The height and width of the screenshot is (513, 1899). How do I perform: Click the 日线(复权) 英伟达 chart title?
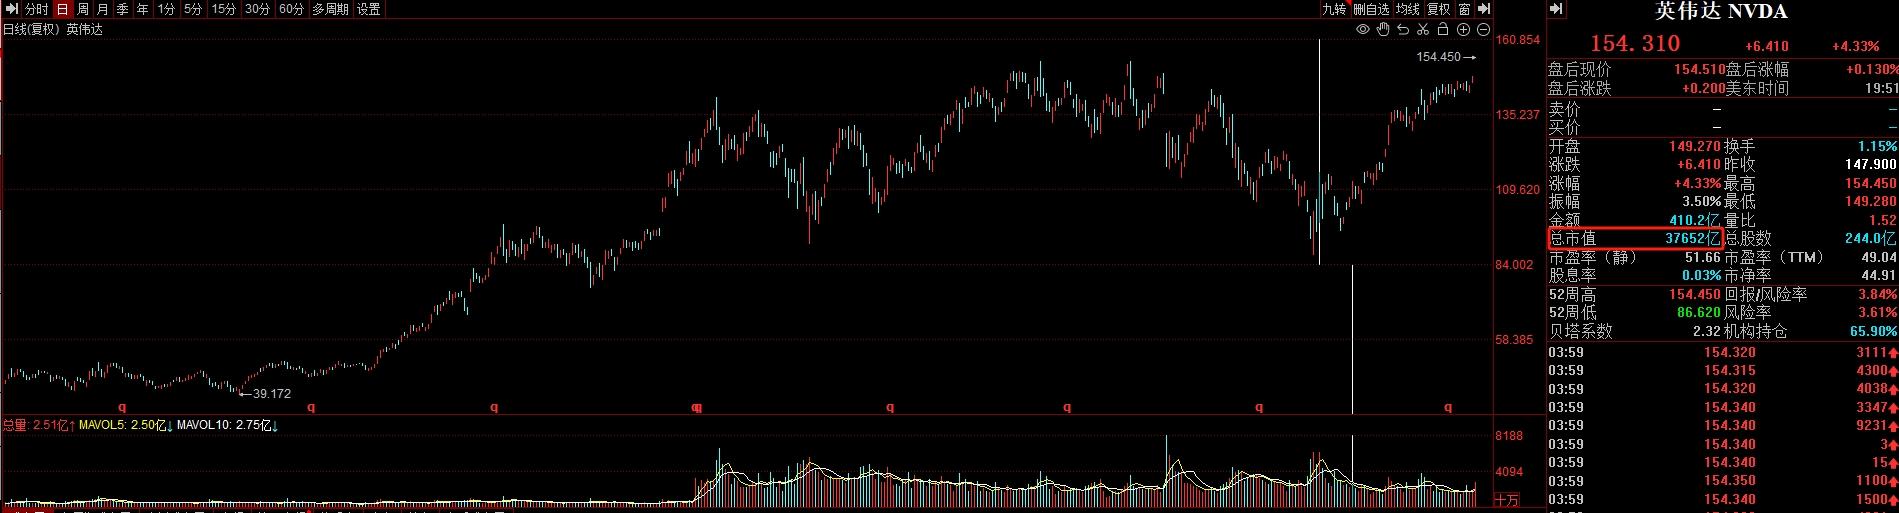pyautogui.click(x=53, y=30)
